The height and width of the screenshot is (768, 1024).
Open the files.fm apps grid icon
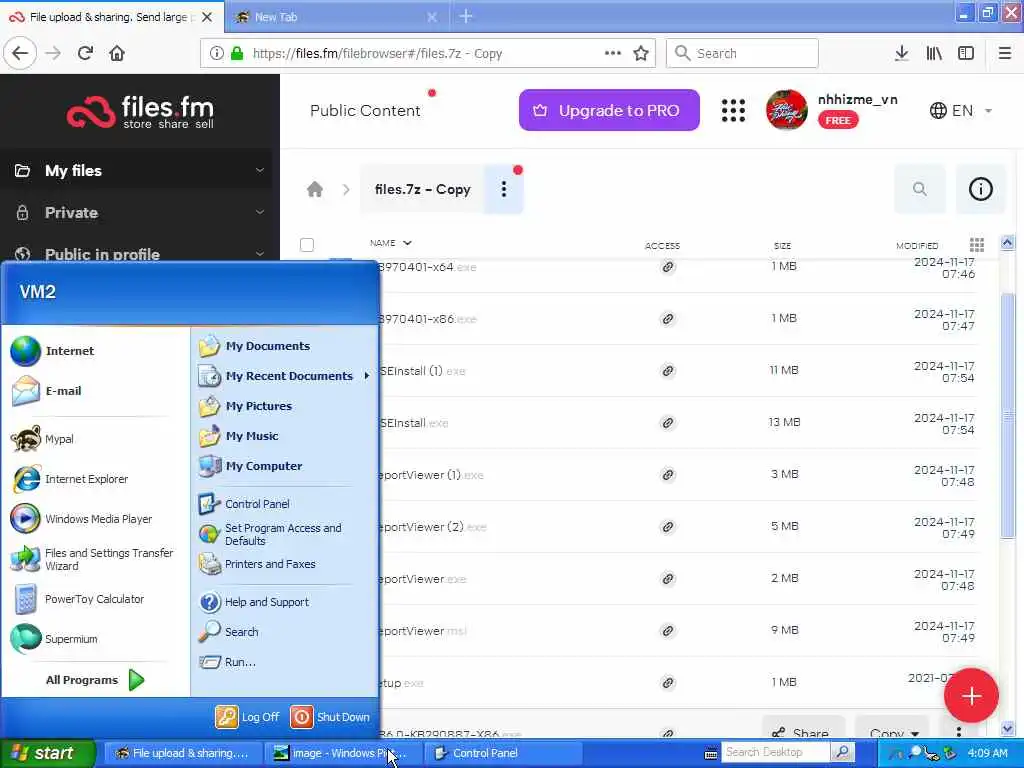(x=733, y=110)
